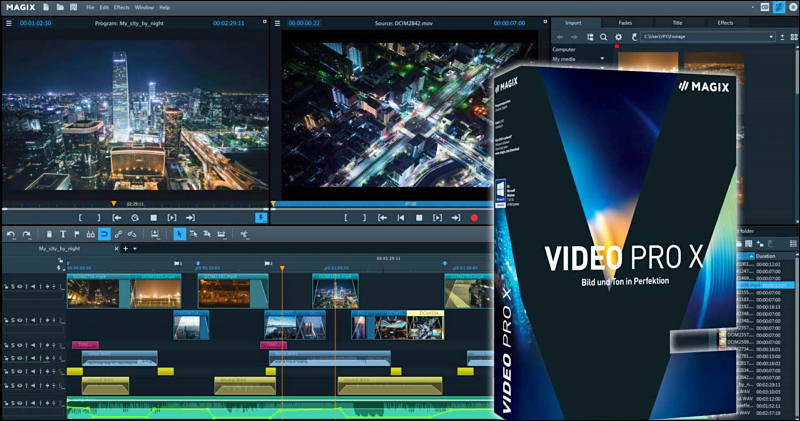
Task: Jump to range start in program monitor
Action: 117,218
